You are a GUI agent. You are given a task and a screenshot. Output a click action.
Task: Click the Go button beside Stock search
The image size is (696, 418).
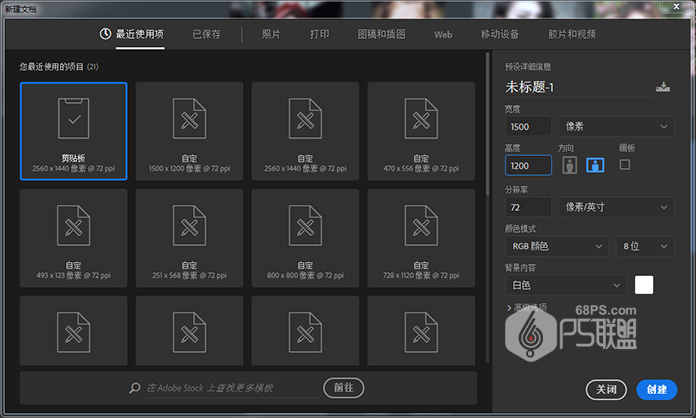click(344, 388)
